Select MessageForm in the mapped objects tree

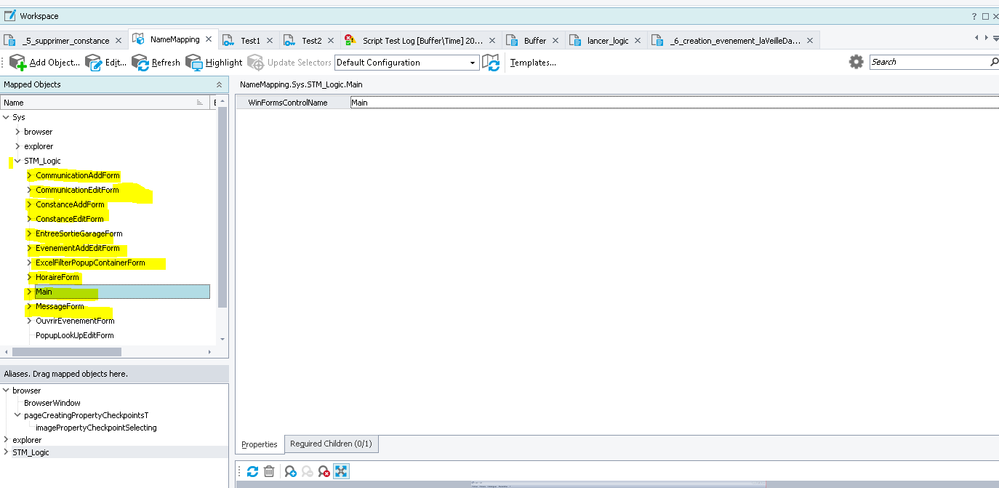60,306
